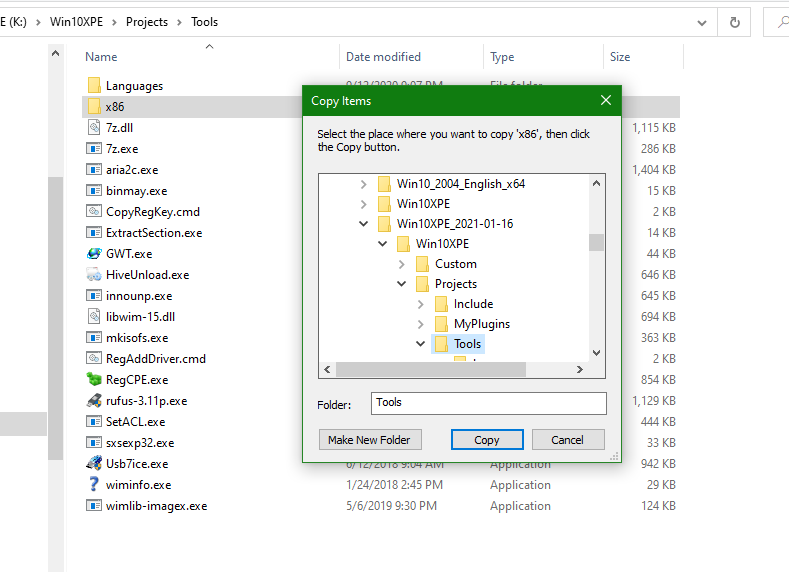This screenshot has width=789, height=572.
Task: Select the wimlib-imagex.exe icon
Action: coord(94,506)
